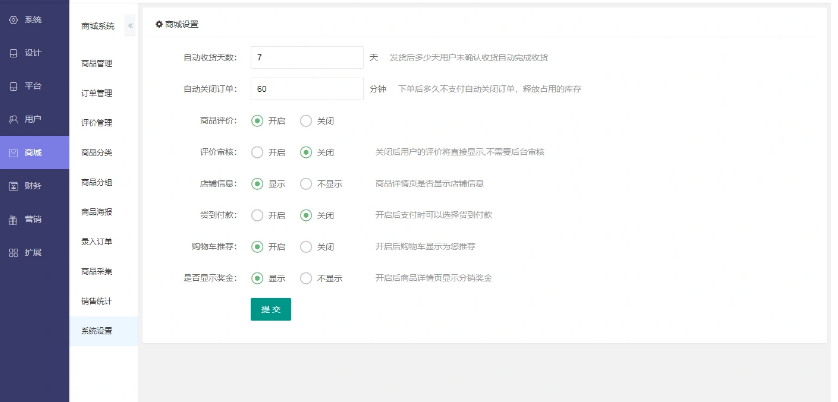Image resolution: width=838 pixels, height=402 pixels.
Task: Select the 商城 mall section
Action: click(27, 152)
